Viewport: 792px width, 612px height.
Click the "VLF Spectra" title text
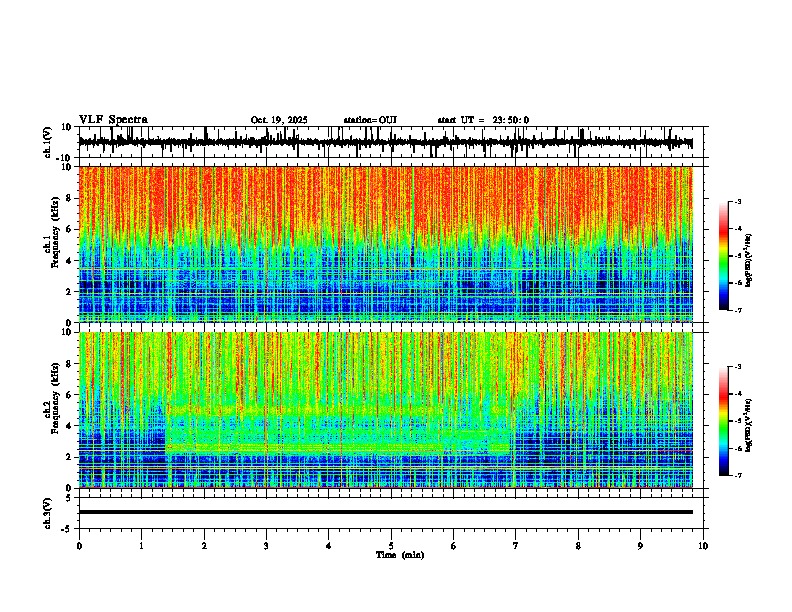(x=113, y=120)
